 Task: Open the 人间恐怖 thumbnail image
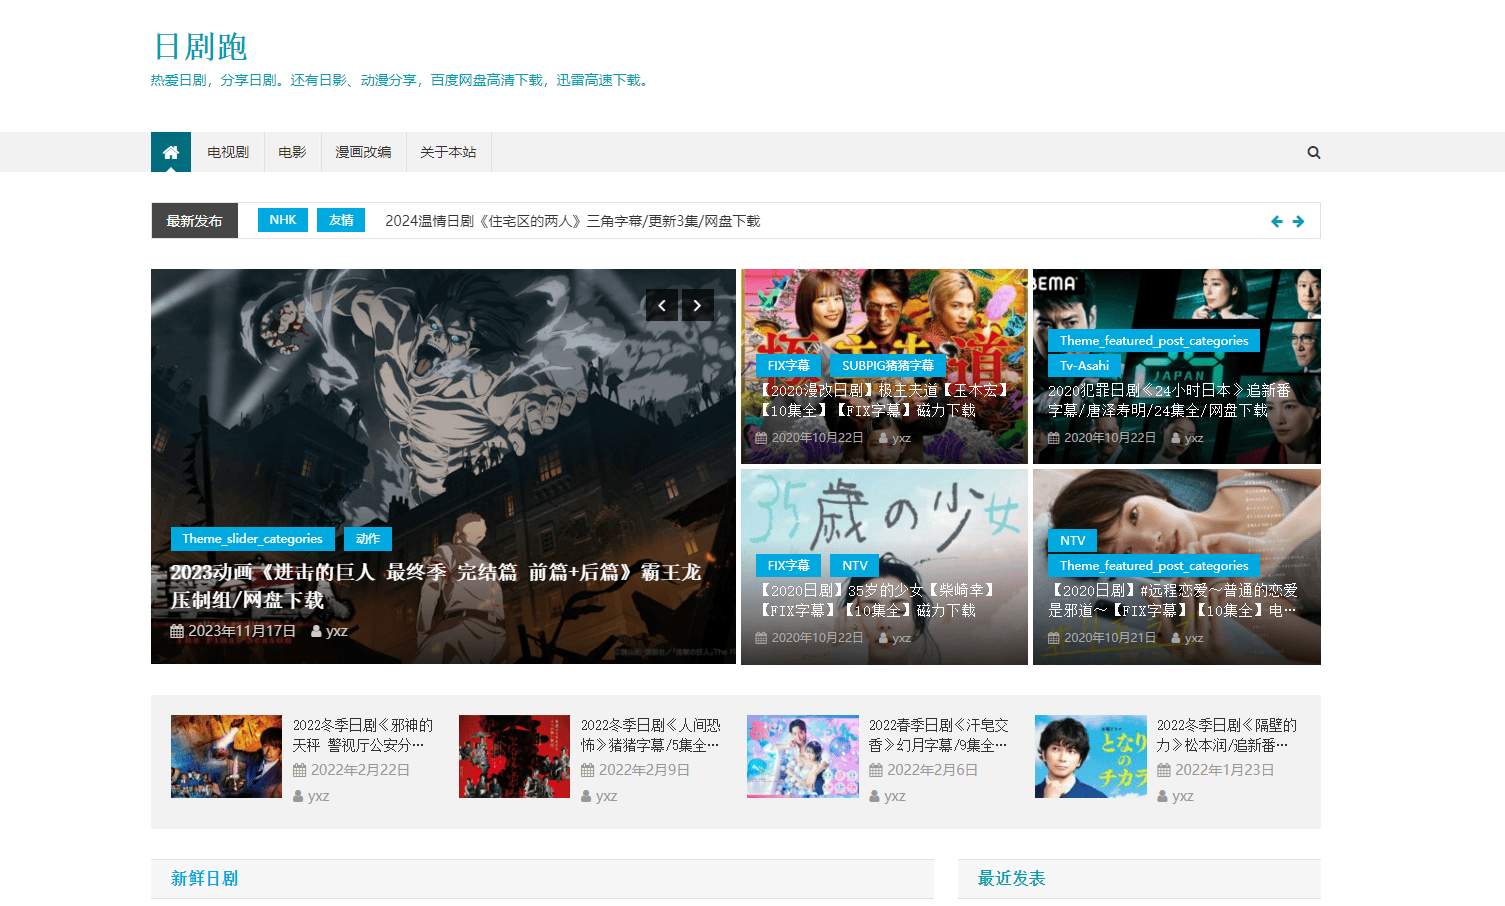pos(514,756)
